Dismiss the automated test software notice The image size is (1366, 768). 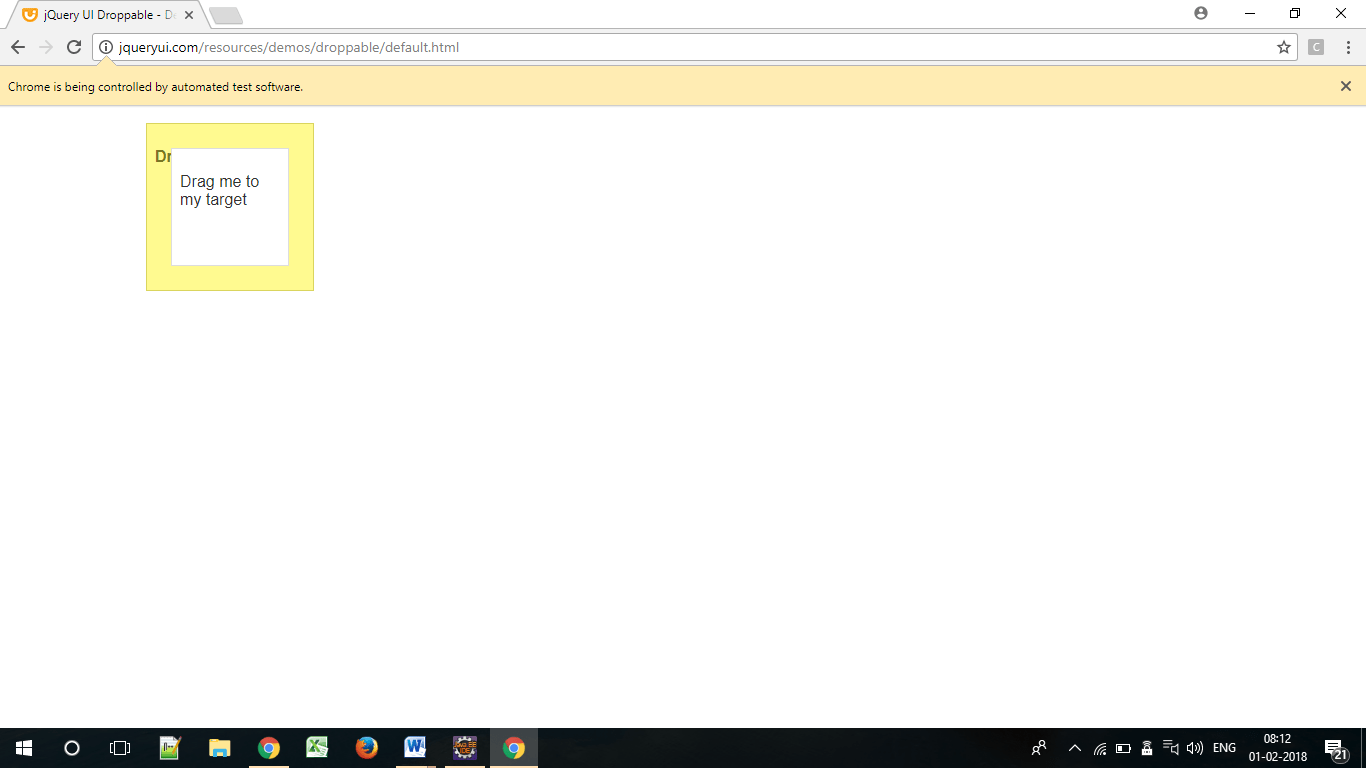click(x=1345, y=86)
